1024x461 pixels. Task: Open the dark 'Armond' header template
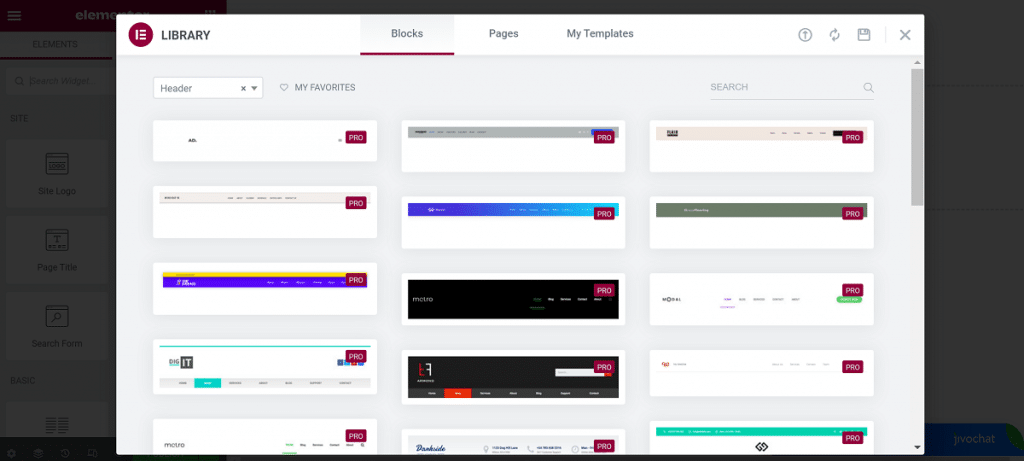pos(513,377)
